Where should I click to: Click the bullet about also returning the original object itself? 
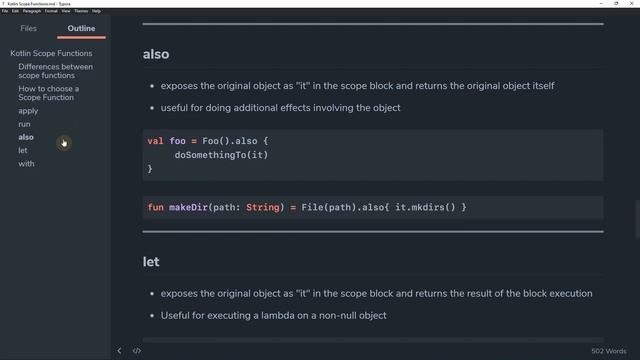pos(357,86)
